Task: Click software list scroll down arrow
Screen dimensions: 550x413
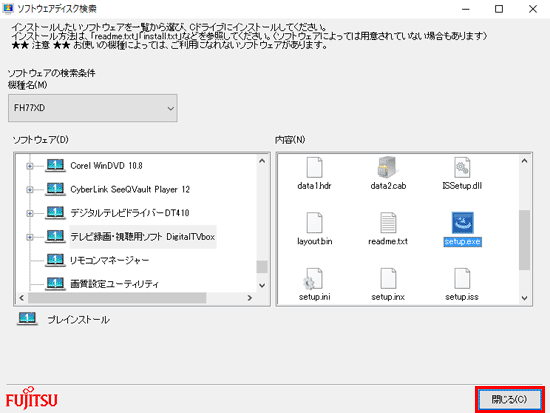Action: (x=262, y=286)
